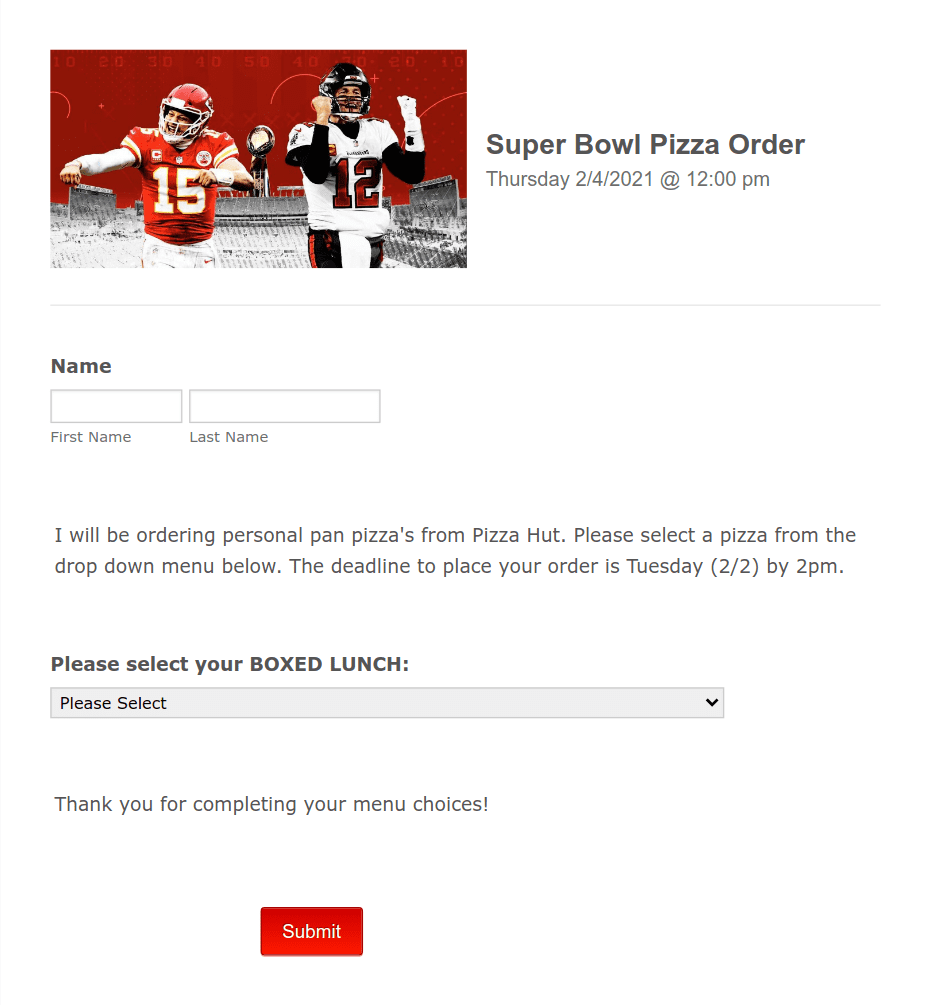The height and width of the screenshot is (1005, 930).
Task: Click the bold 'Name' field label
Action: click(81, 366)
